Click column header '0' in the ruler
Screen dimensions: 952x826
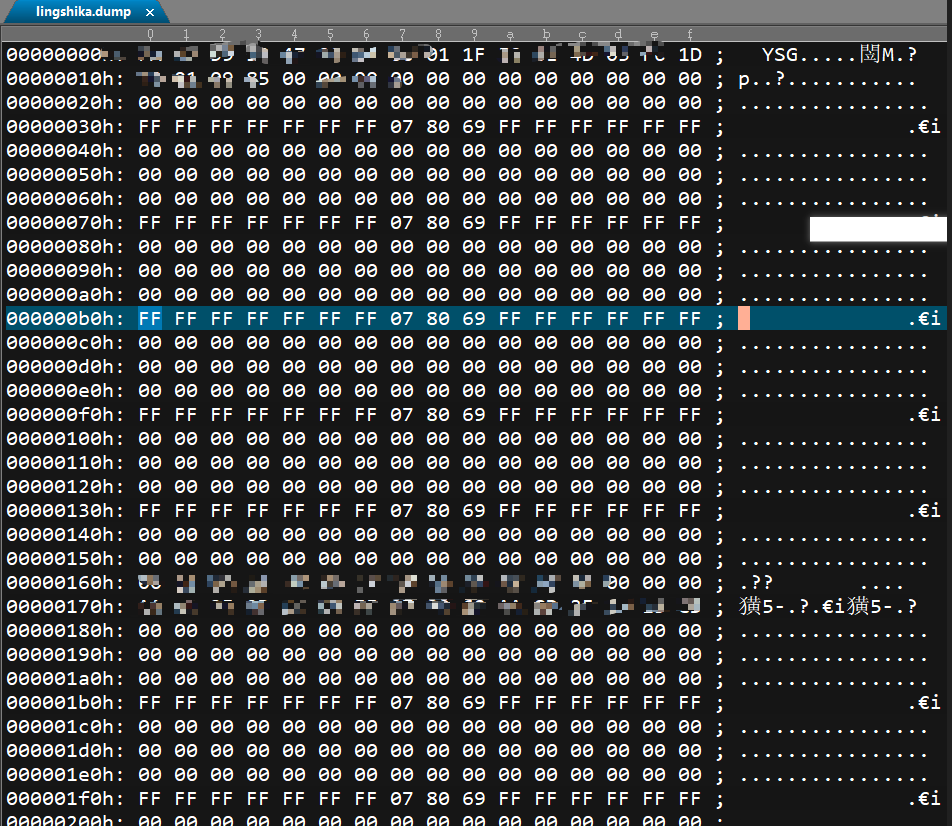click(150, 35)
